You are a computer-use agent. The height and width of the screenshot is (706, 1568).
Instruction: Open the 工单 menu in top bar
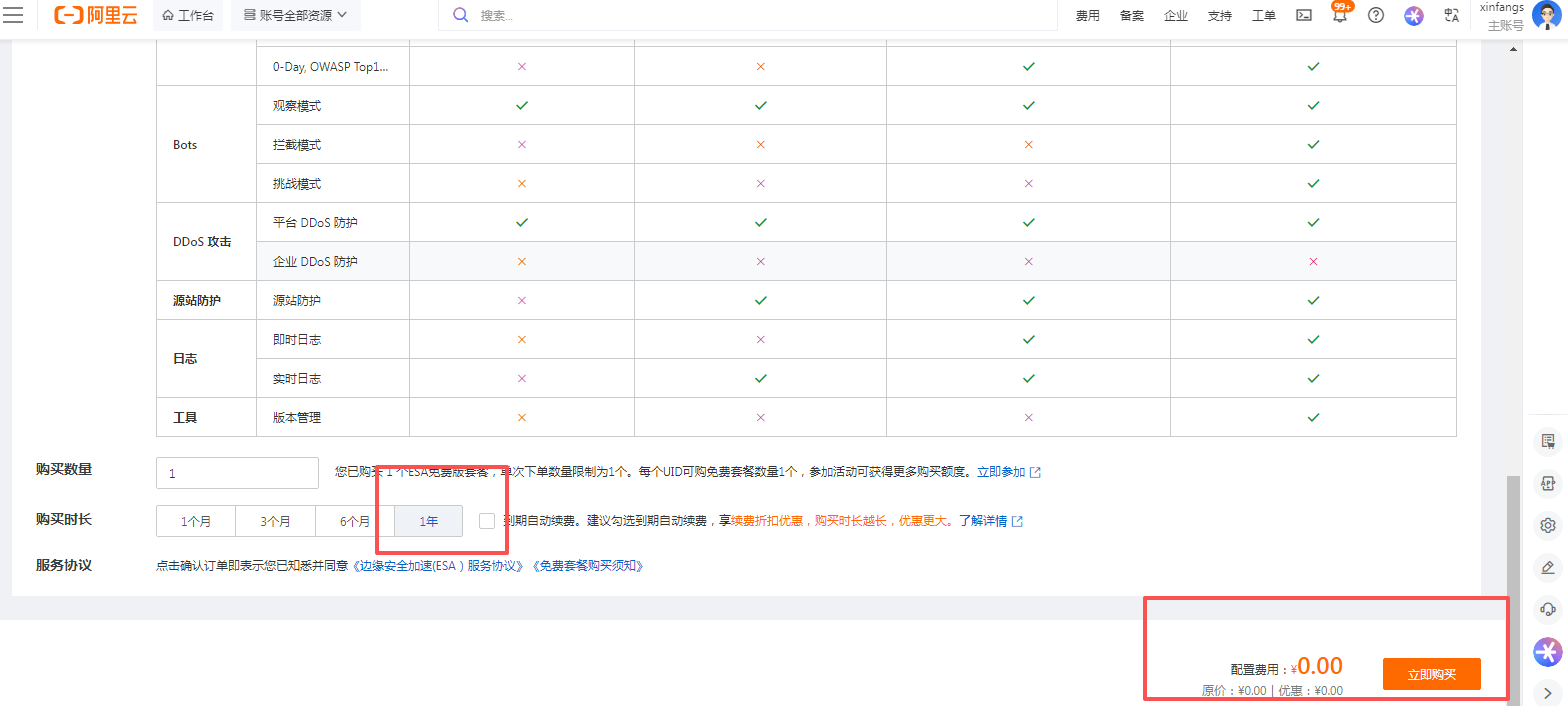click(1264, 16)
